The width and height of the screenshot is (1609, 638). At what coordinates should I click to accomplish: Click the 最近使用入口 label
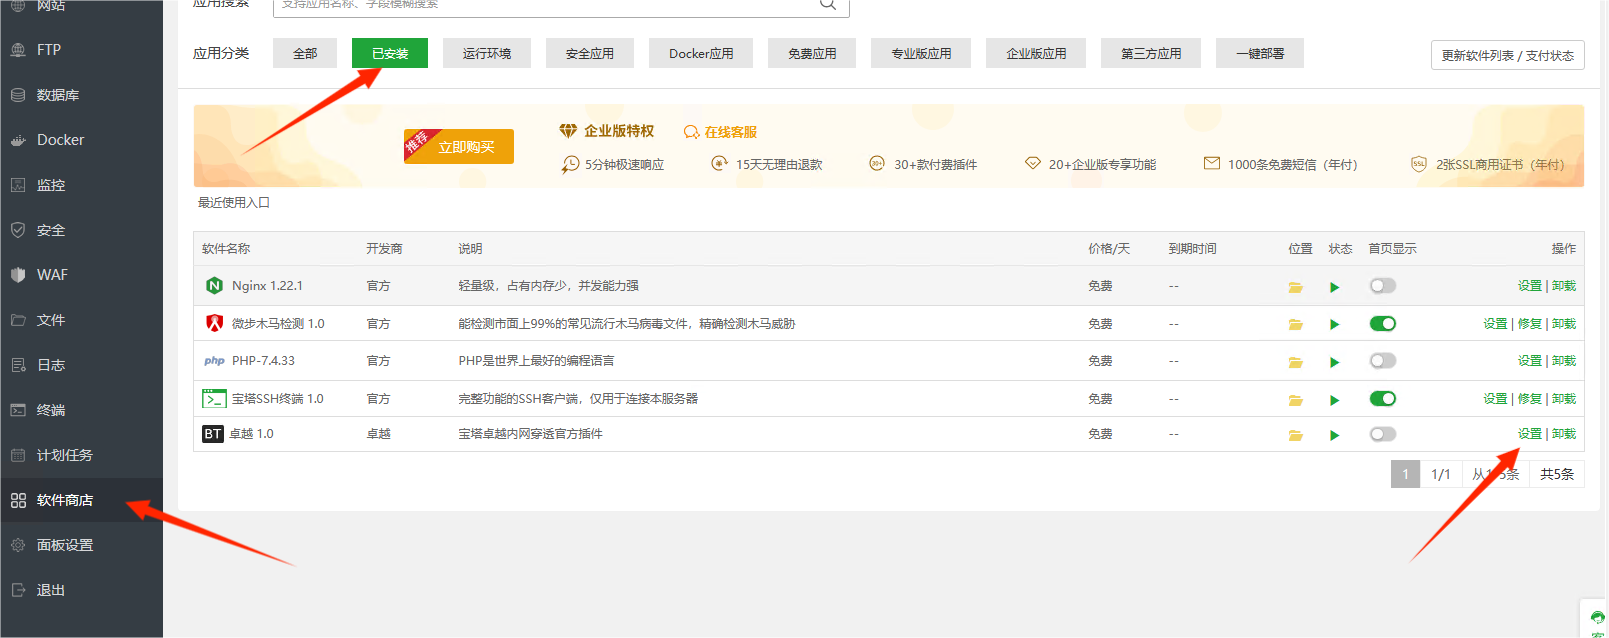click(x=234, y=203)
